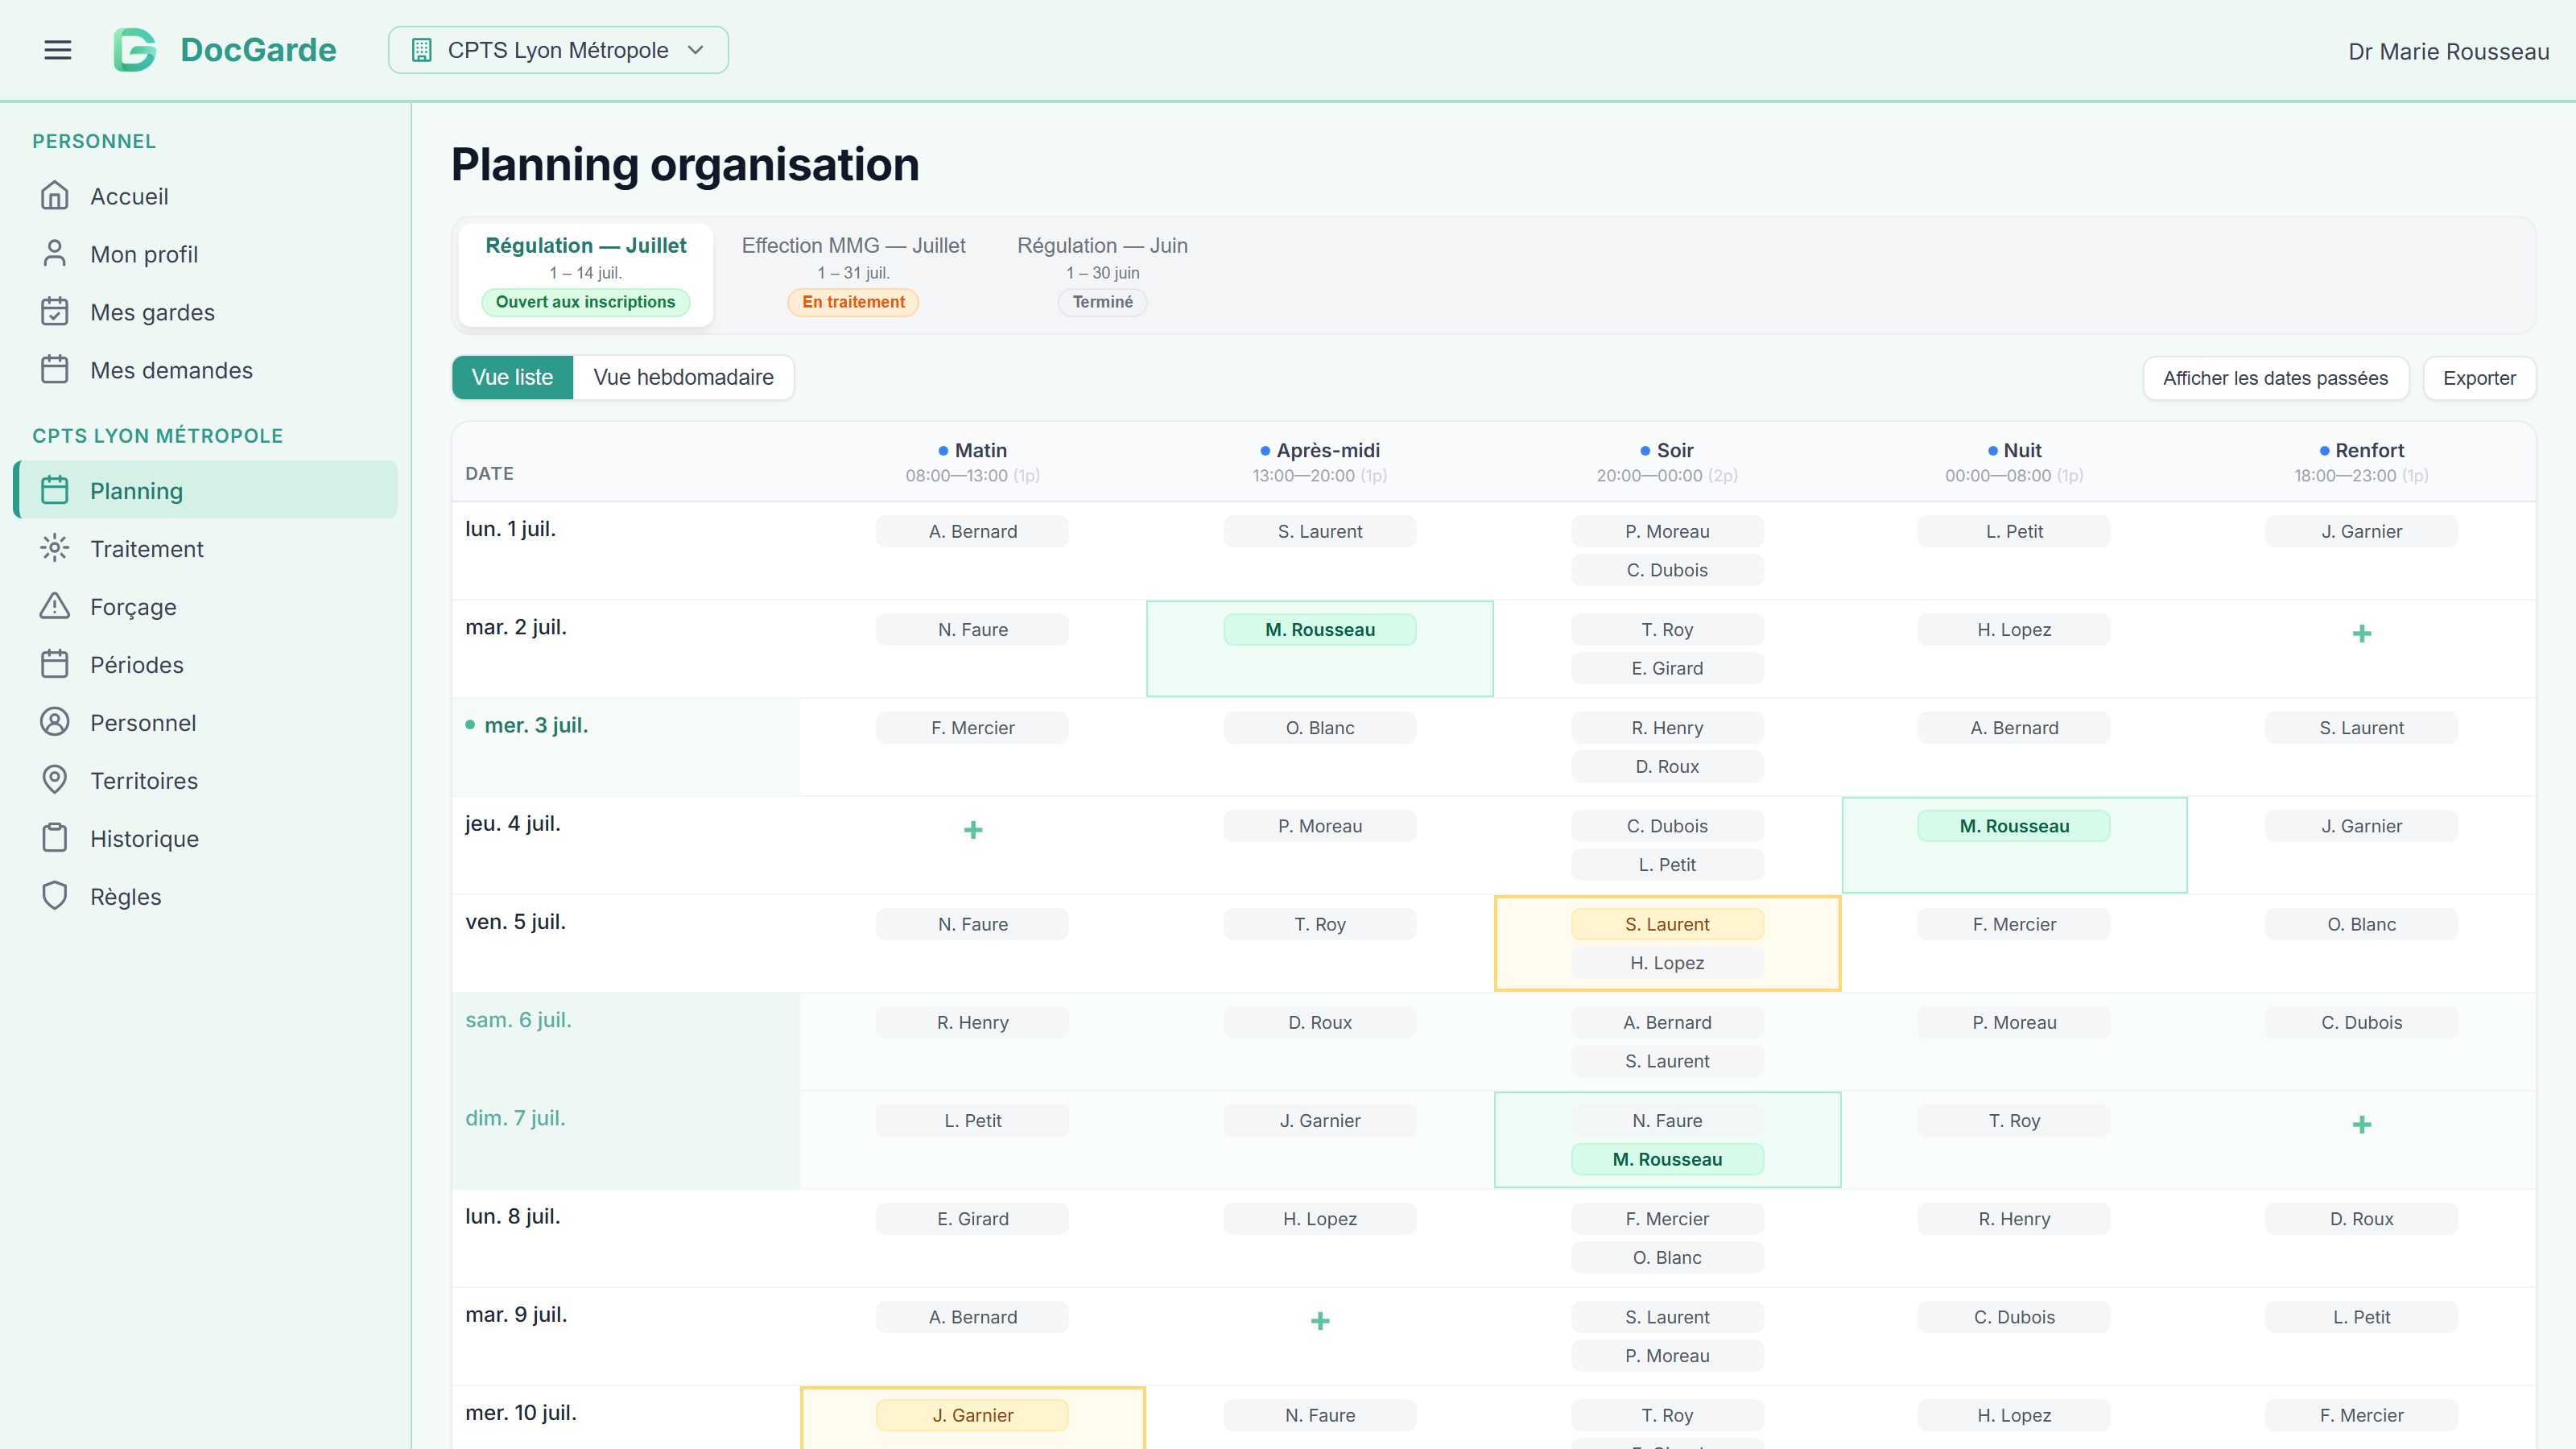2576x1449 pixels.
Task: Switch to Vue hebdomadaire
Action: click(683, 377)
